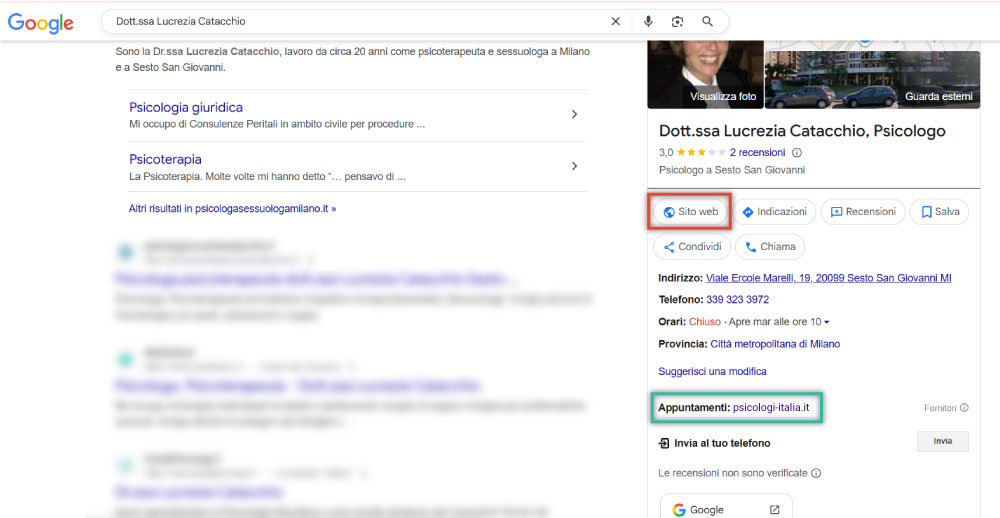Expand the Psicologia giuridica result
This screenshot has height=518, width=1000.
pos(574,114)
